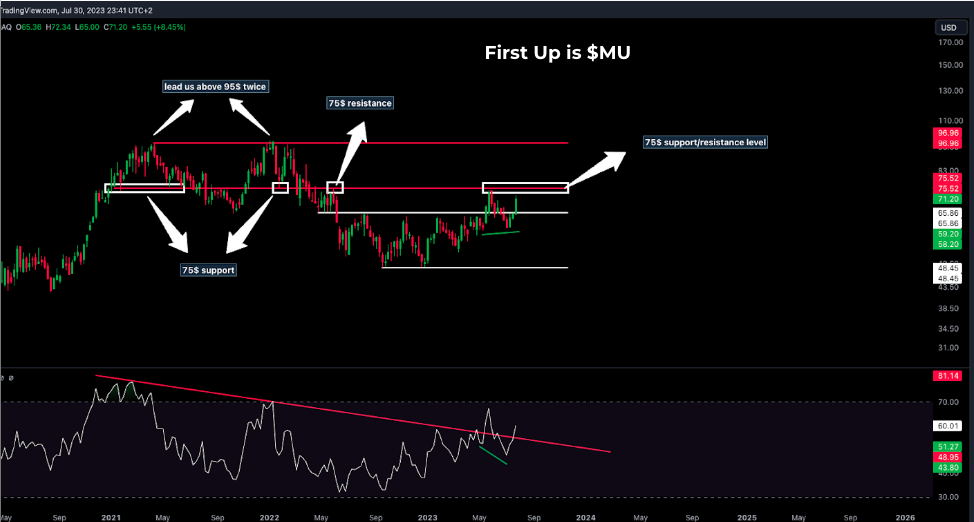Click the green 71.20 current price tag

click(x=946, y=200)
